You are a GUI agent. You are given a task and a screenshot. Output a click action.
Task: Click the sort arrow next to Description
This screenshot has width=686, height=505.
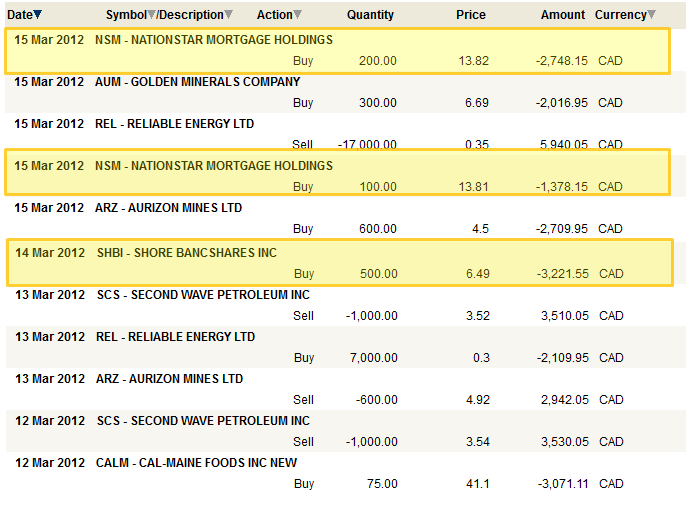tap(229, 15)
